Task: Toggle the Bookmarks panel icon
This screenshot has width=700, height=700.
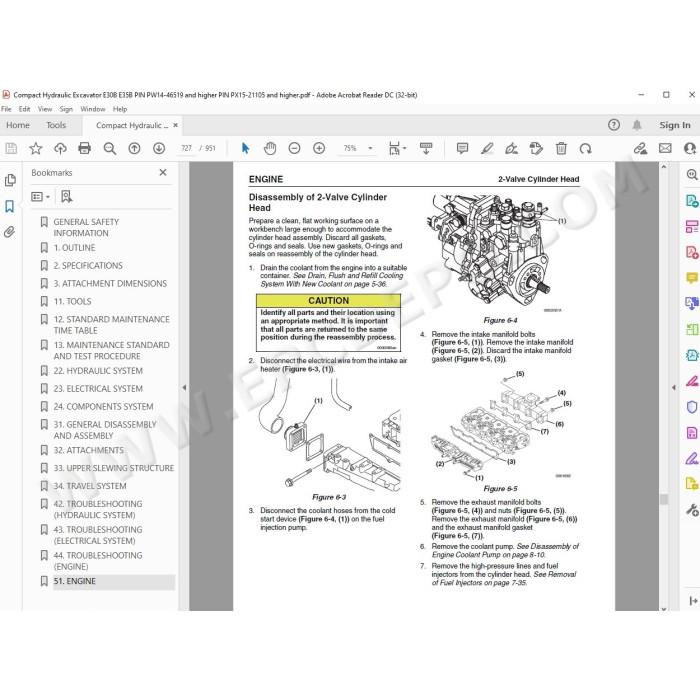Action: (x=9, y=206)
